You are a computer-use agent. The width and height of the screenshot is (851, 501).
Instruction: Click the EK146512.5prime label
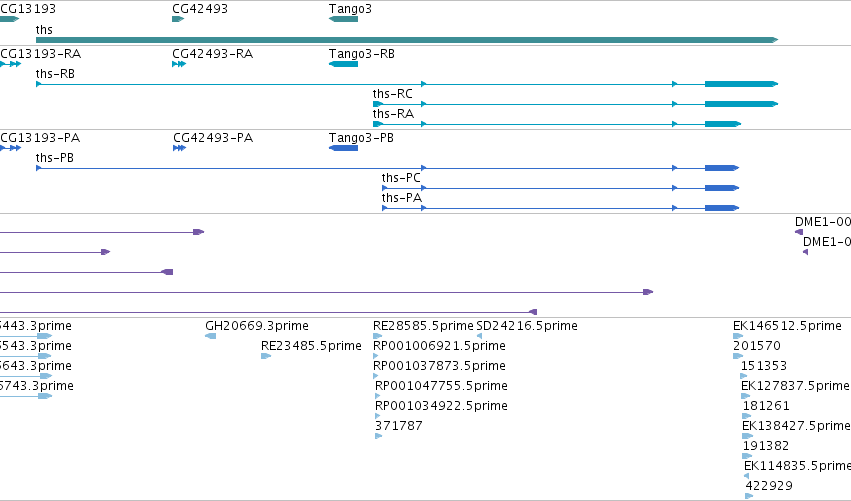[787, 326]
